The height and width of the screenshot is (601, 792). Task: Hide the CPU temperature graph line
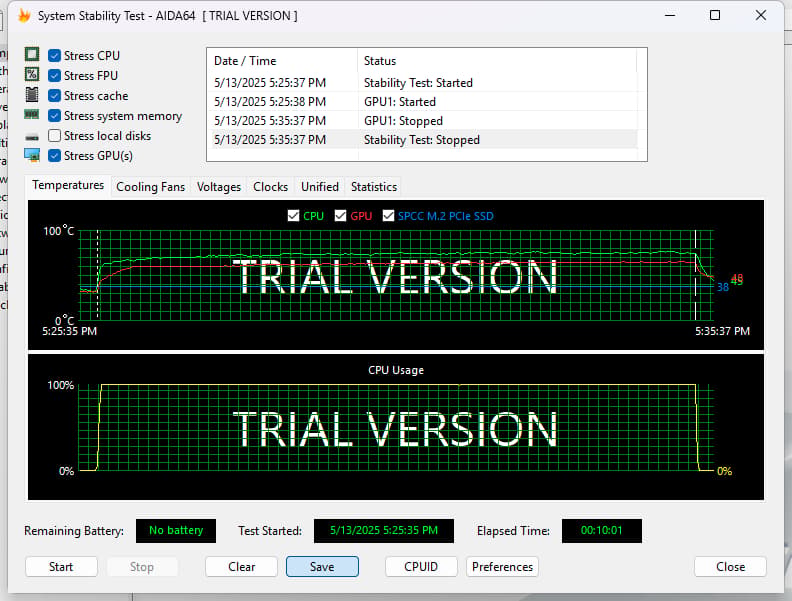tap(293, 216)
